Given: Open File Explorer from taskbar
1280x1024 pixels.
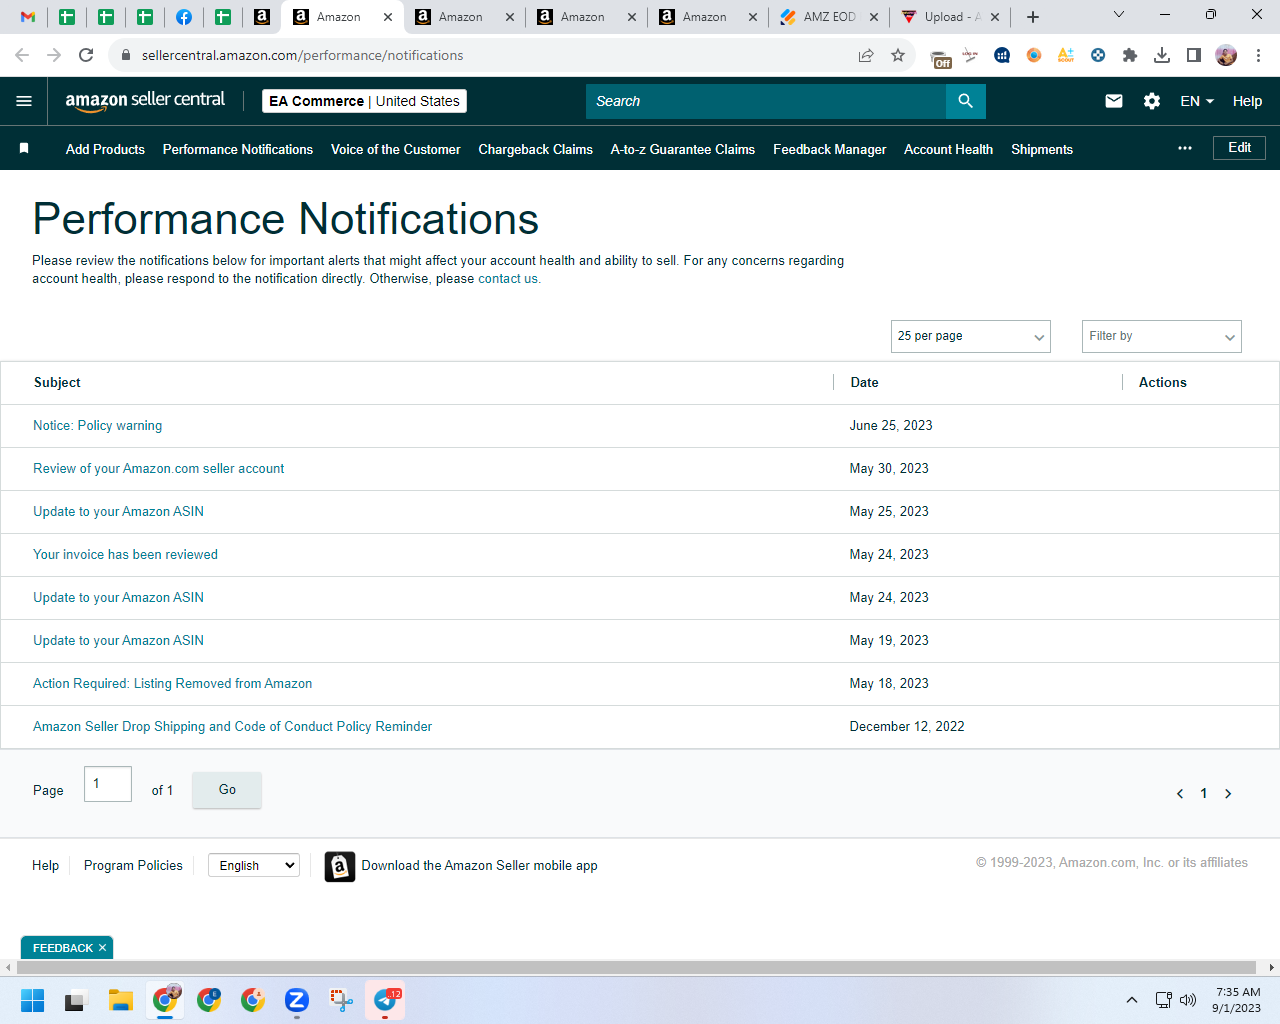Looking at the screenshot, I should point(120,1000).
